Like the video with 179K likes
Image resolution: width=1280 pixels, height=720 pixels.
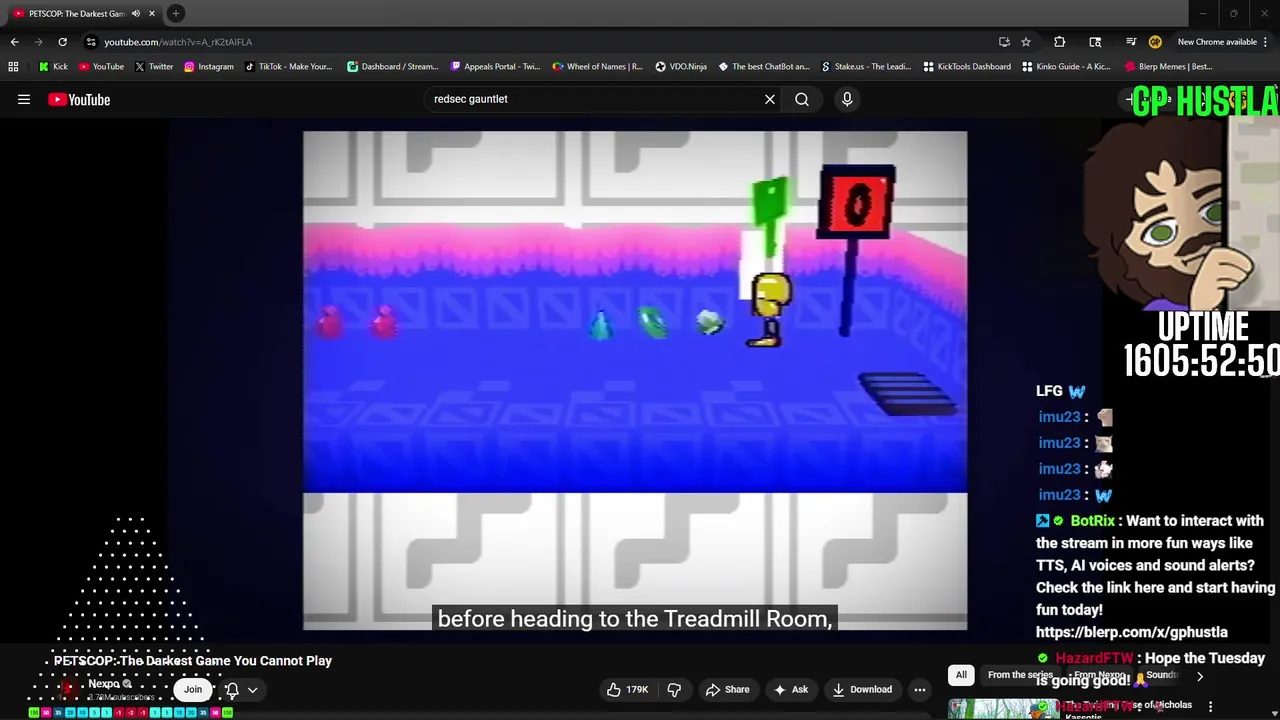point(627,690)
